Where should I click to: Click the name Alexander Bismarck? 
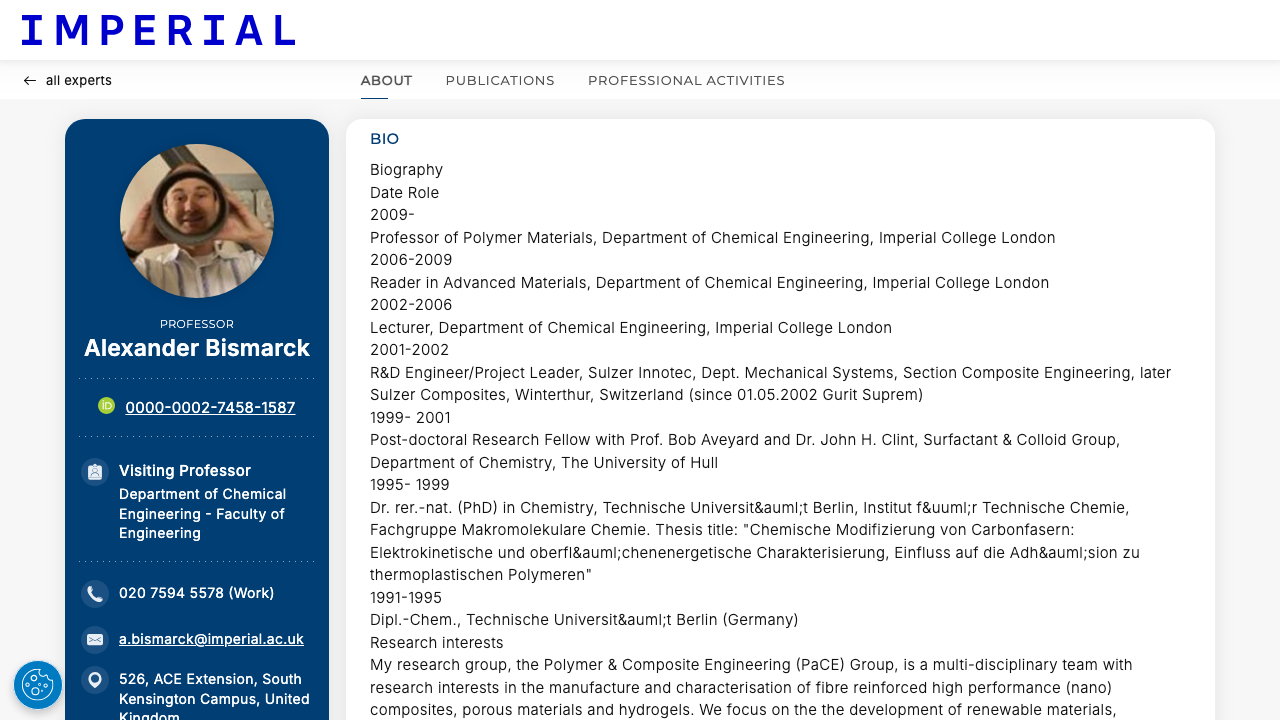[x=196, y=347]
